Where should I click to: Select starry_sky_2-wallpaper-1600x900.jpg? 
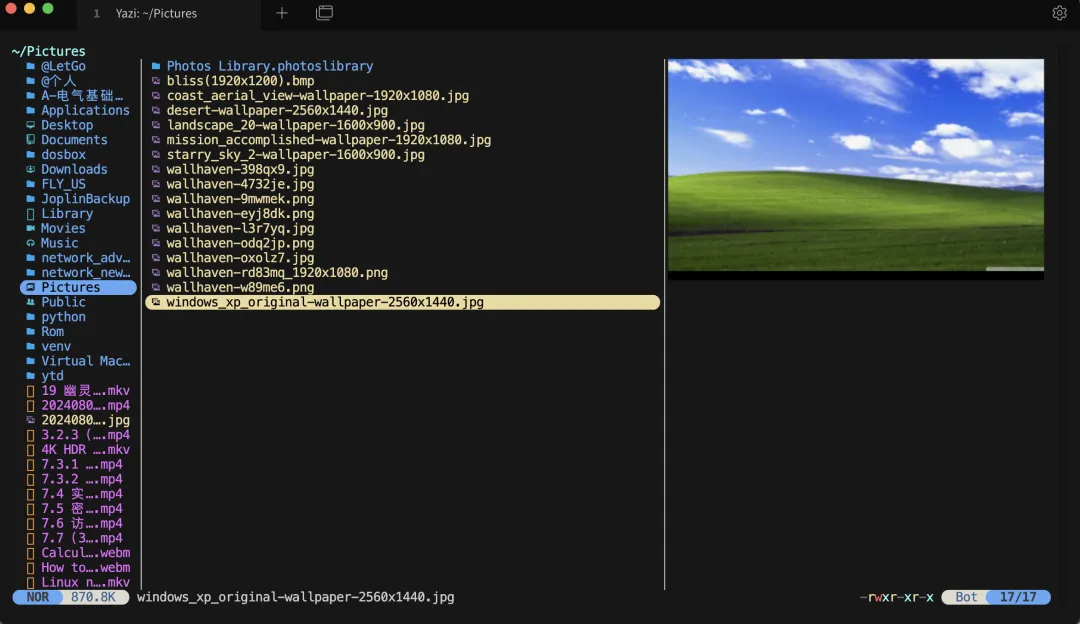tap(295, 155)
